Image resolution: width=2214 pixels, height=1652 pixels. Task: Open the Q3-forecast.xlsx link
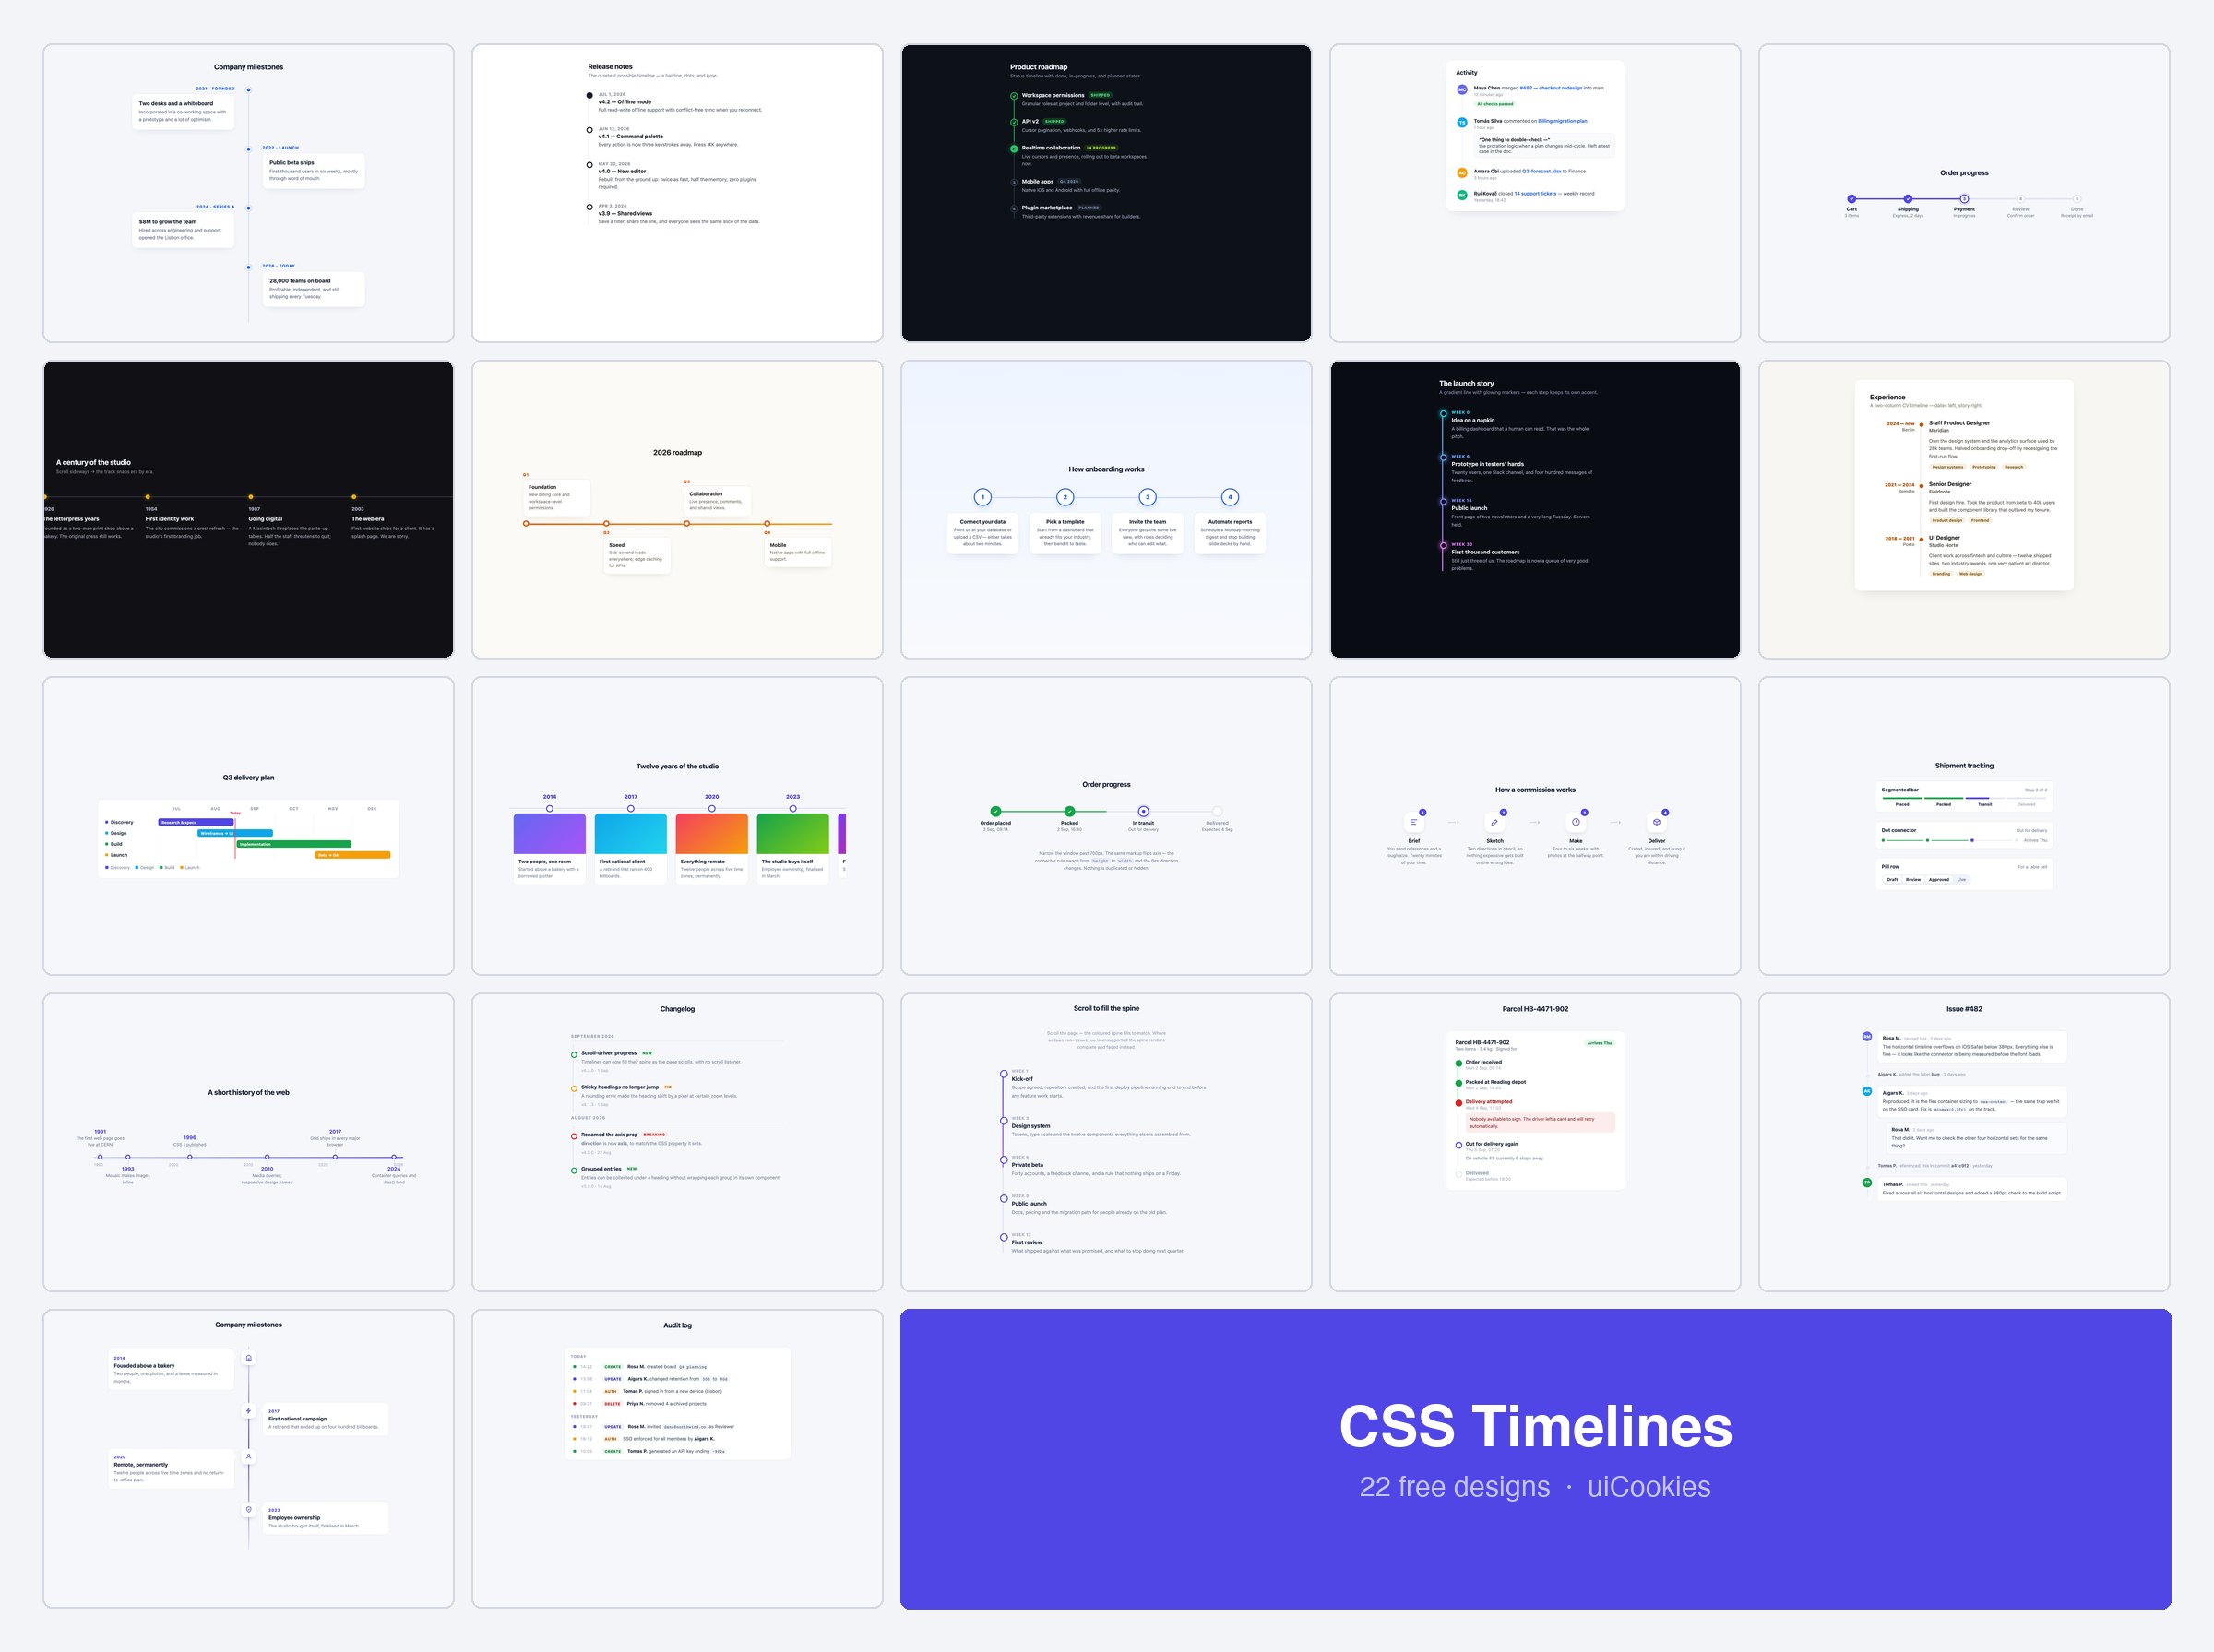pyautogui.click(x=1542, y=171)
